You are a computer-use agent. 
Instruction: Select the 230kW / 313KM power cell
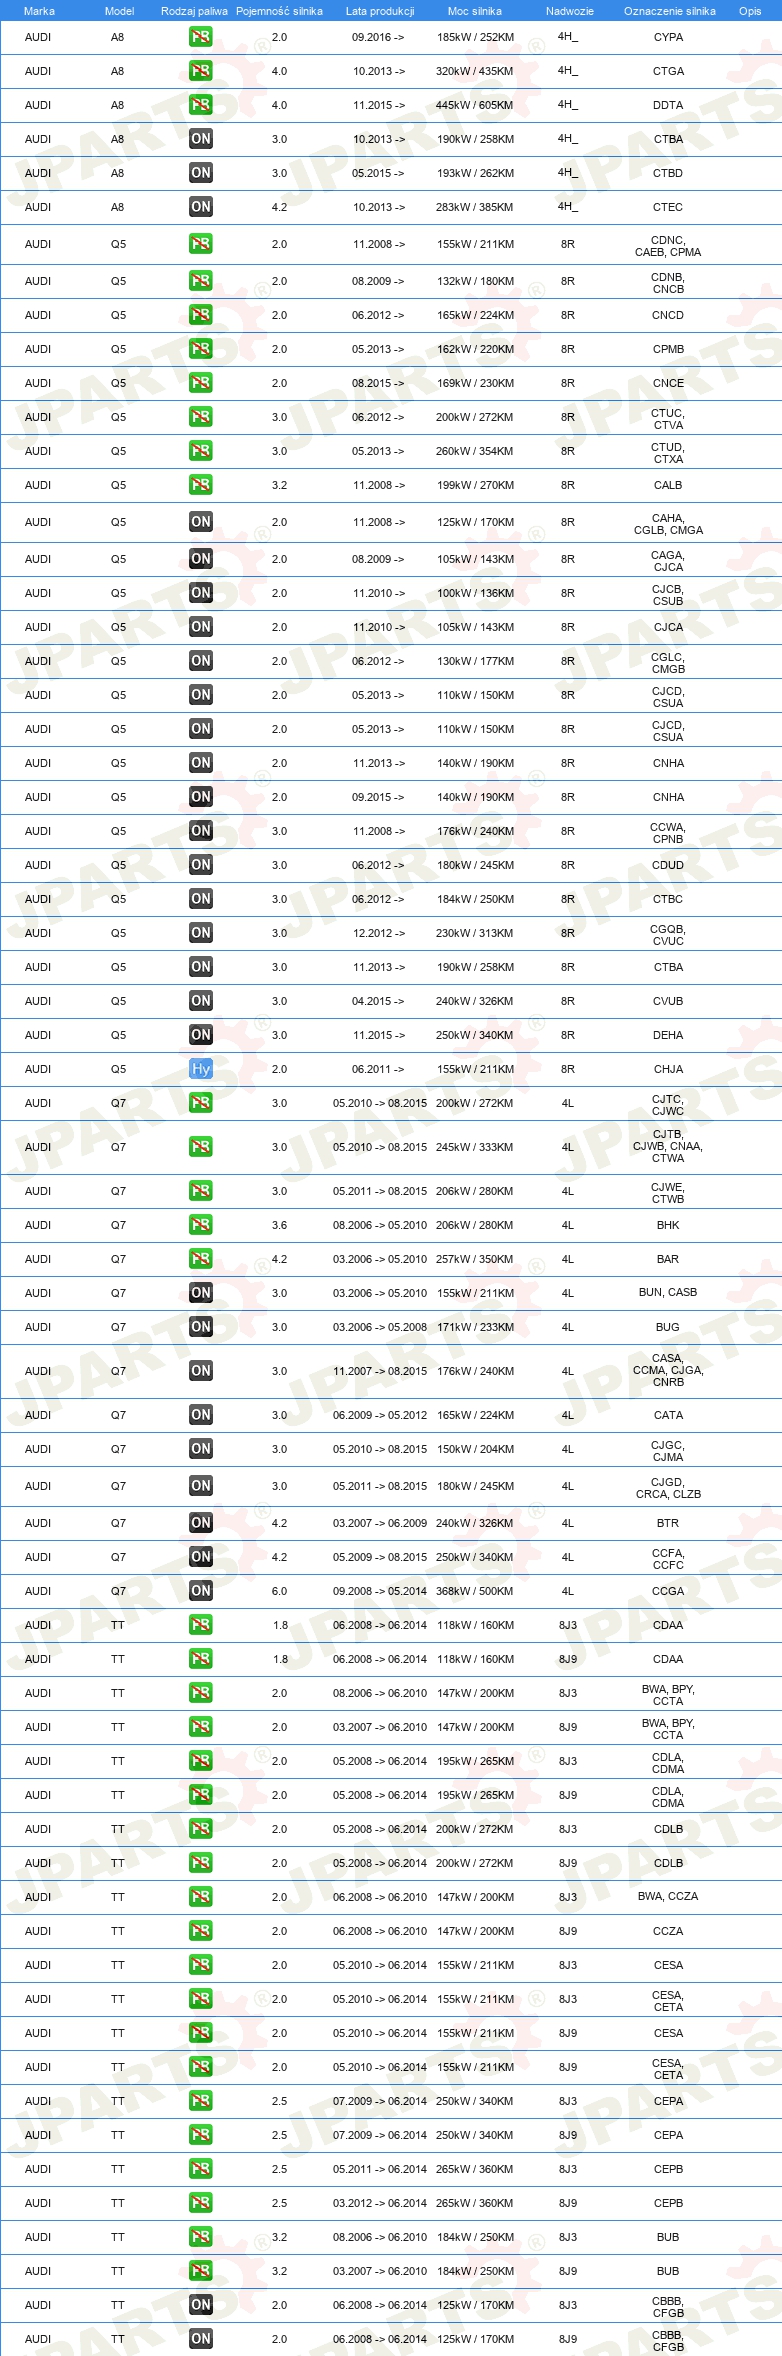[475, 933]
